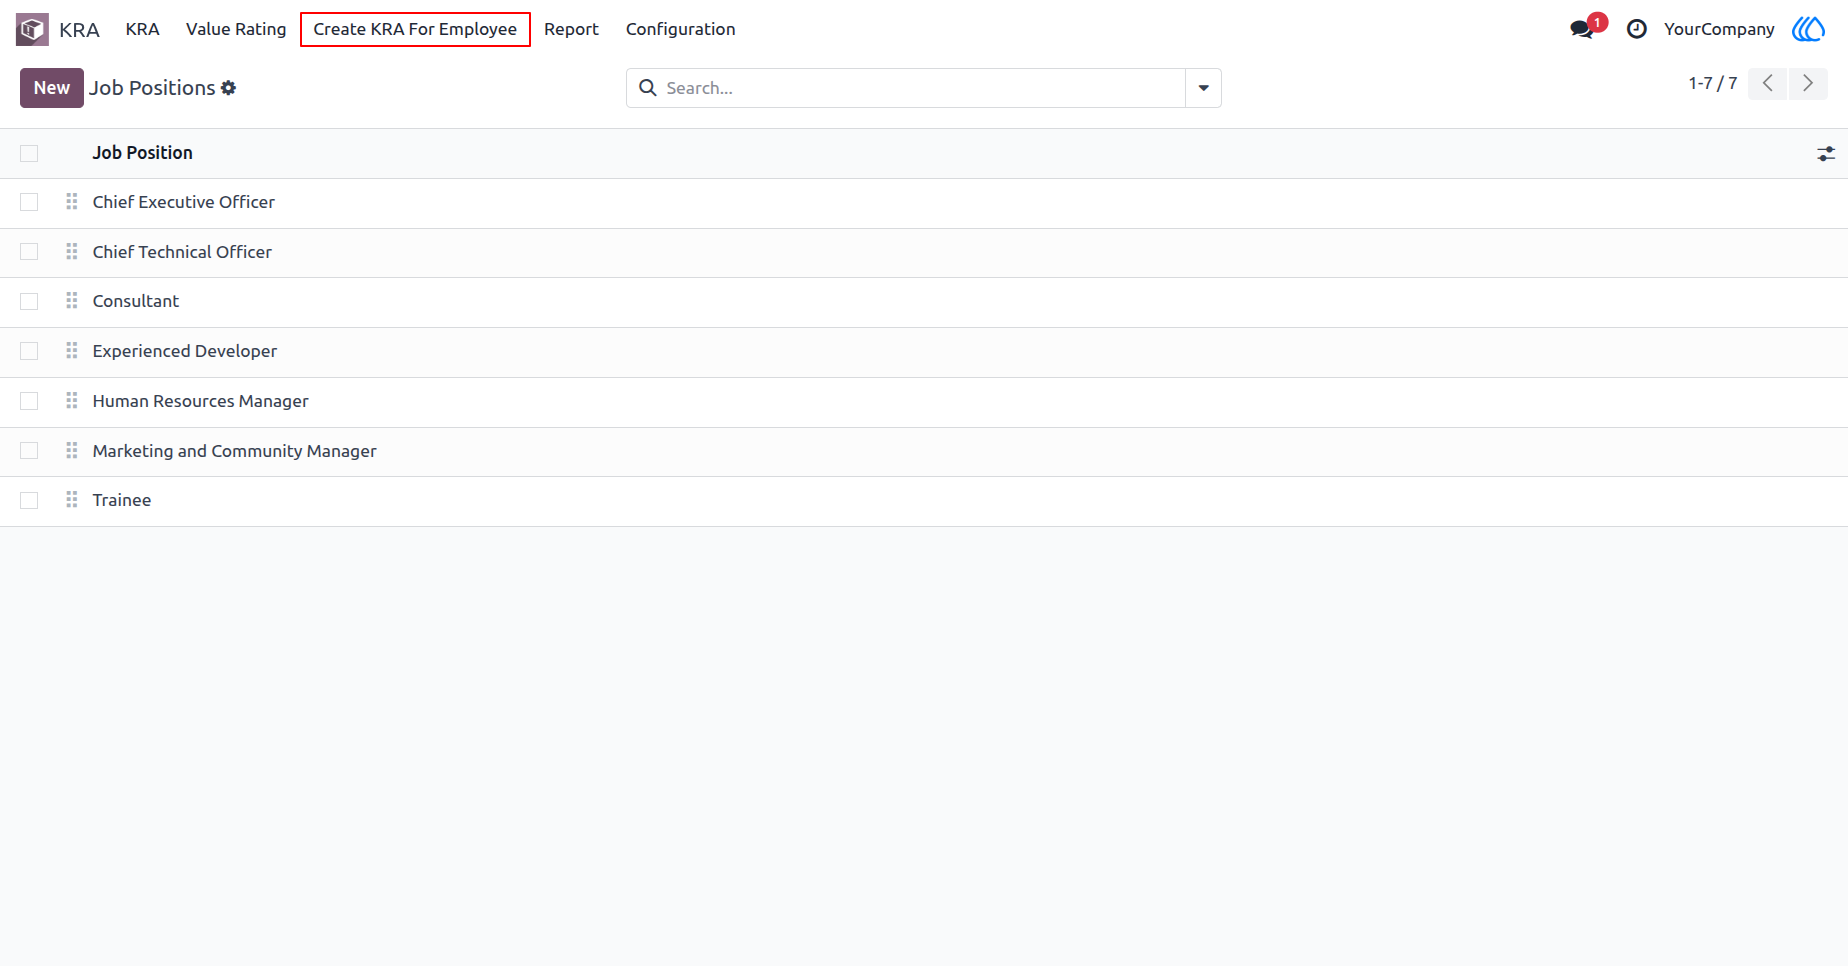Image resolution: width=1848 pixels, height=966 pixels.
Task: Check the Trainee row checkbox
Action: (29, 500)
